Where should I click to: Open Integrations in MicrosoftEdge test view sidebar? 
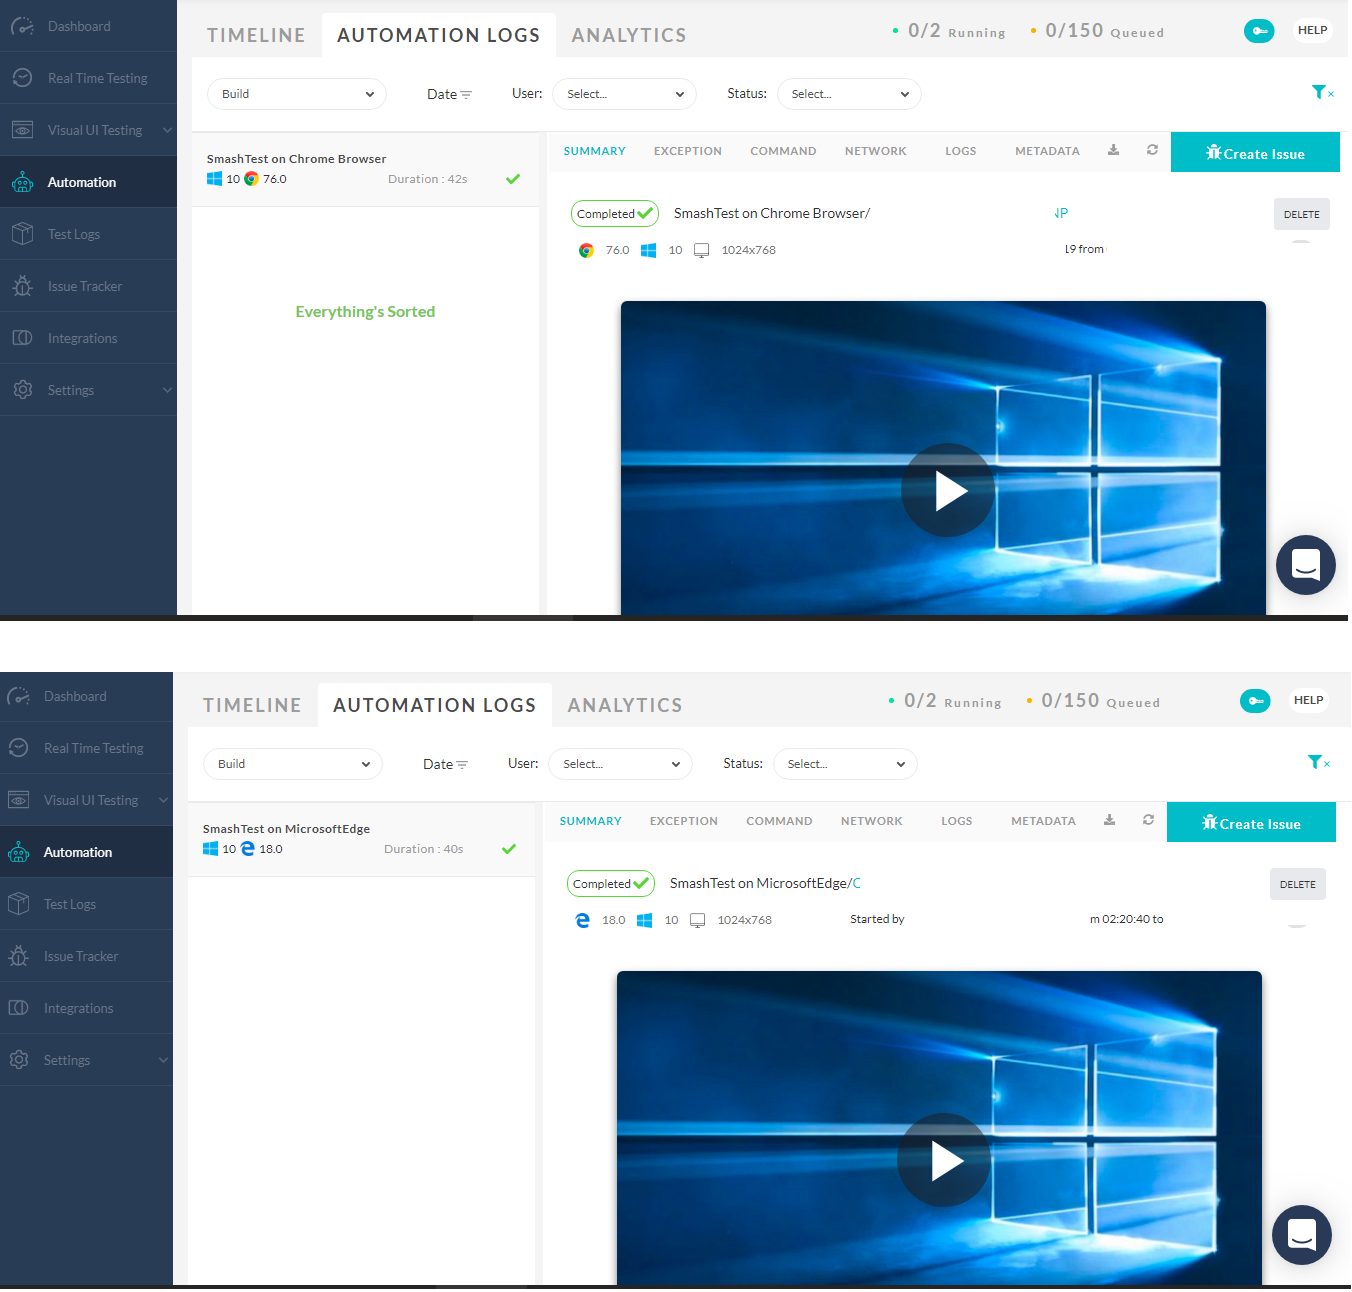[86, 1008]
